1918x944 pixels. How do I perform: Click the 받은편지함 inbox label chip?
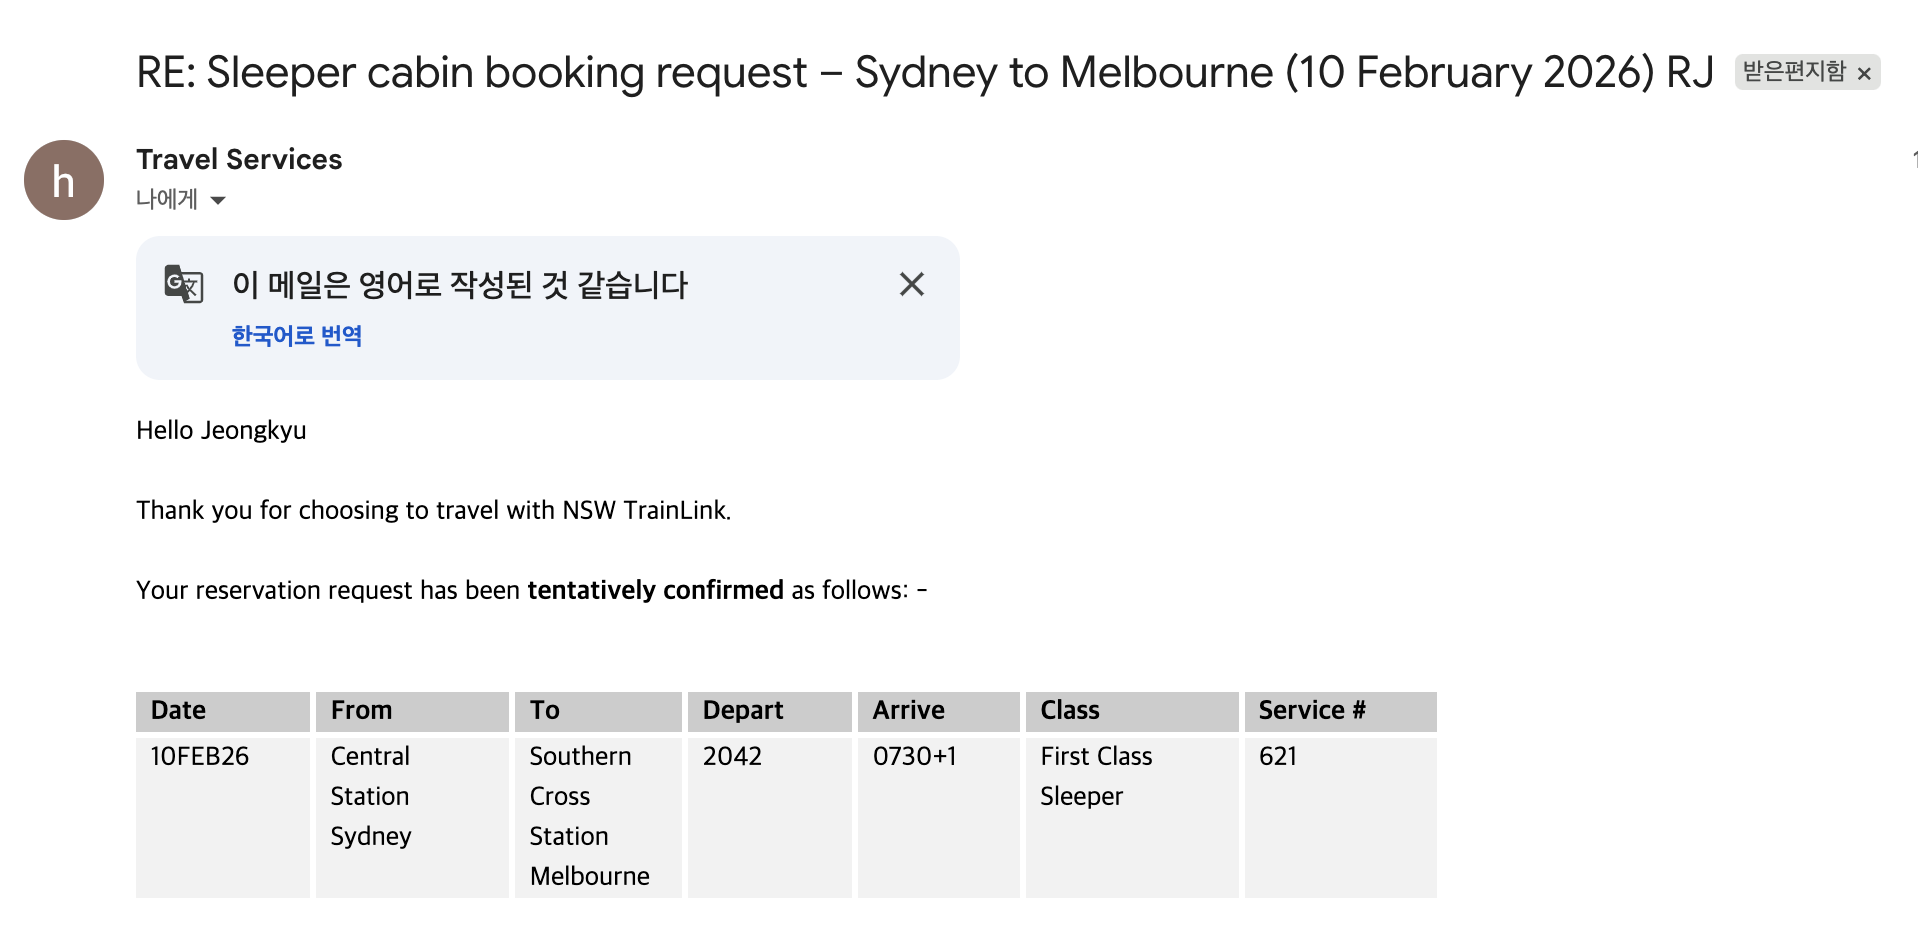click(1794, 72)
